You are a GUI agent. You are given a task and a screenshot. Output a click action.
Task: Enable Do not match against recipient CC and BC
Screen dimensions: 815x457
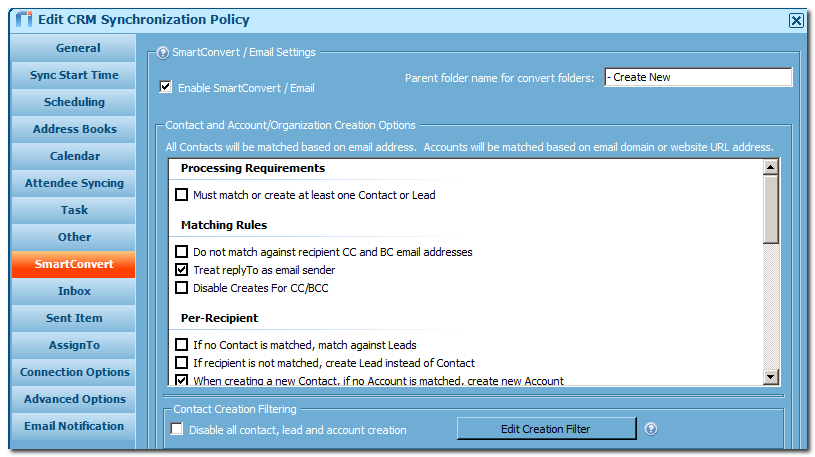click(x=181, y=252)
